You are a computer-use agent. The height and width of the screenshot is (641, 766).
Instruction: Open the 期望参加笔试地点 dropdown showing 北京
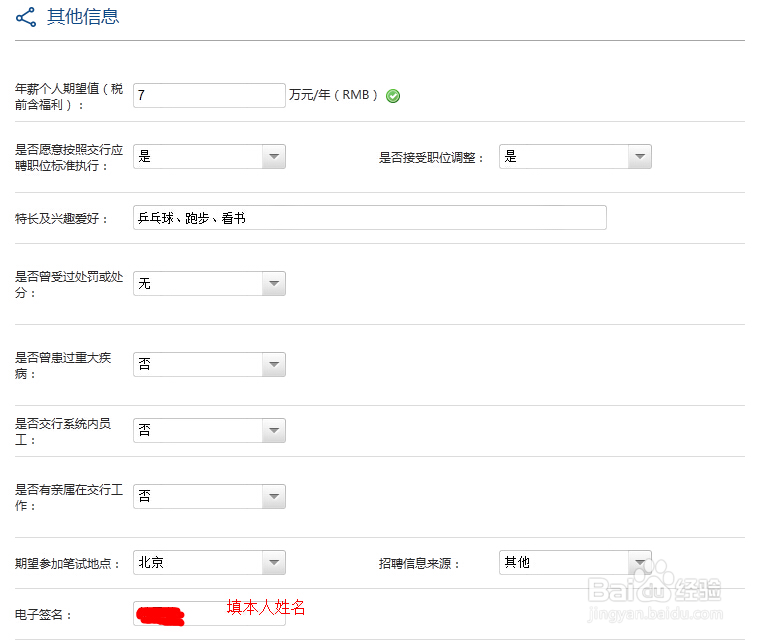point(209,562)
